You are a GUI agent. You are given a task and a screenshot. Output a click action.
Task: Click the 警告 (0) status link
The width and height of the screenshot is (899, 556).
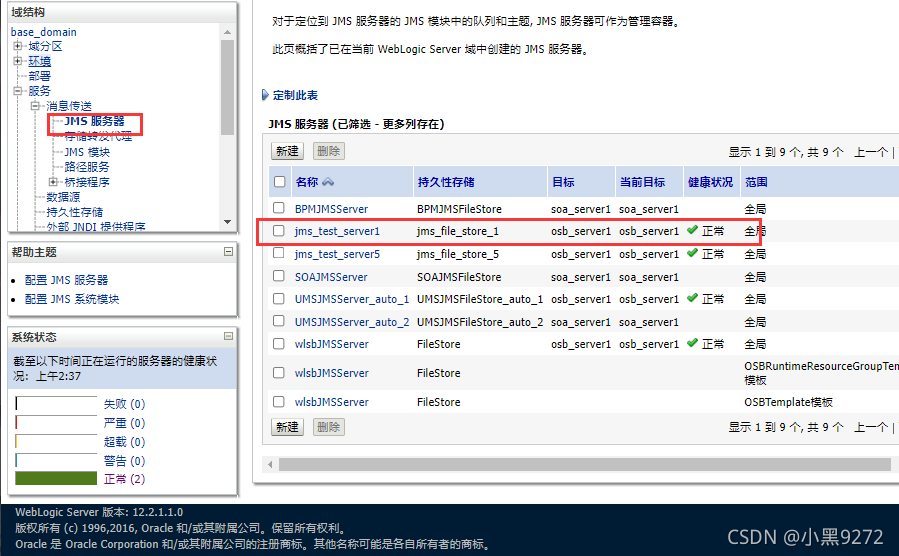coord(124,460)
